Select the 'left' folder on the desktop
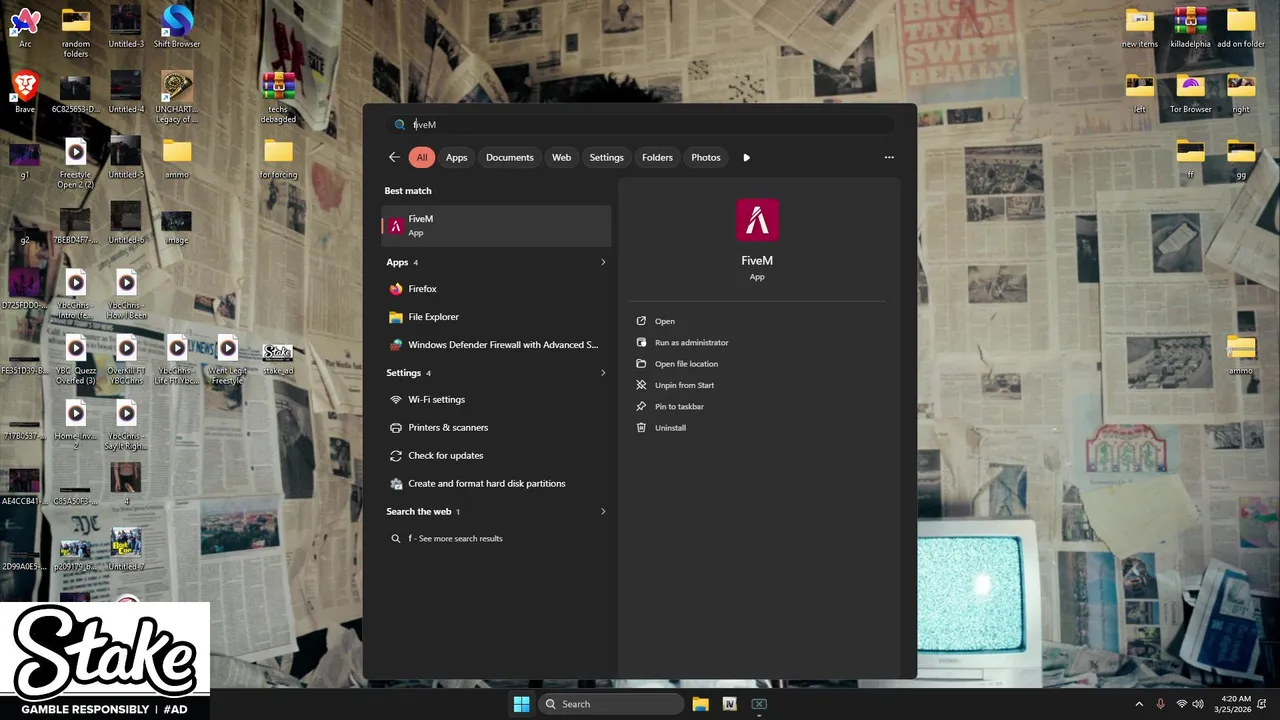 click(1140, 92)
